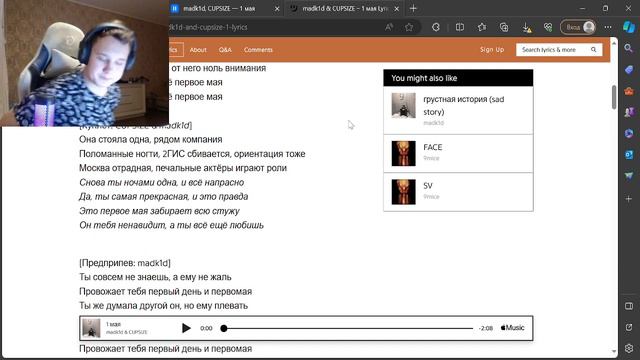Click the player progress slider
Image resolution: width=640 pixels, height=360 pixels.
pos(348,328)
